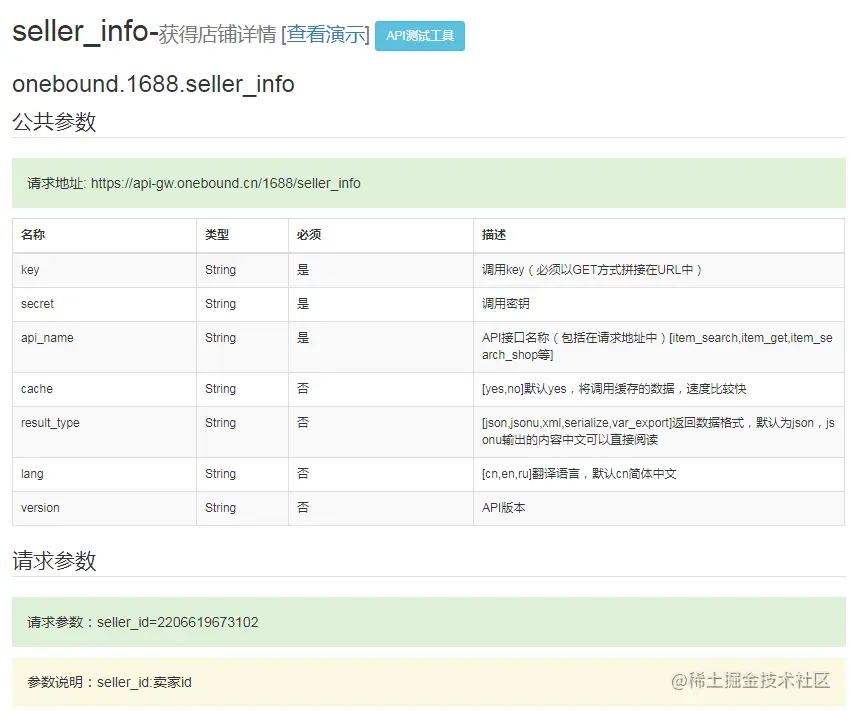Click the api_name description mentioning item_search
Screen dimensions: 851x711
pos(659,346)
